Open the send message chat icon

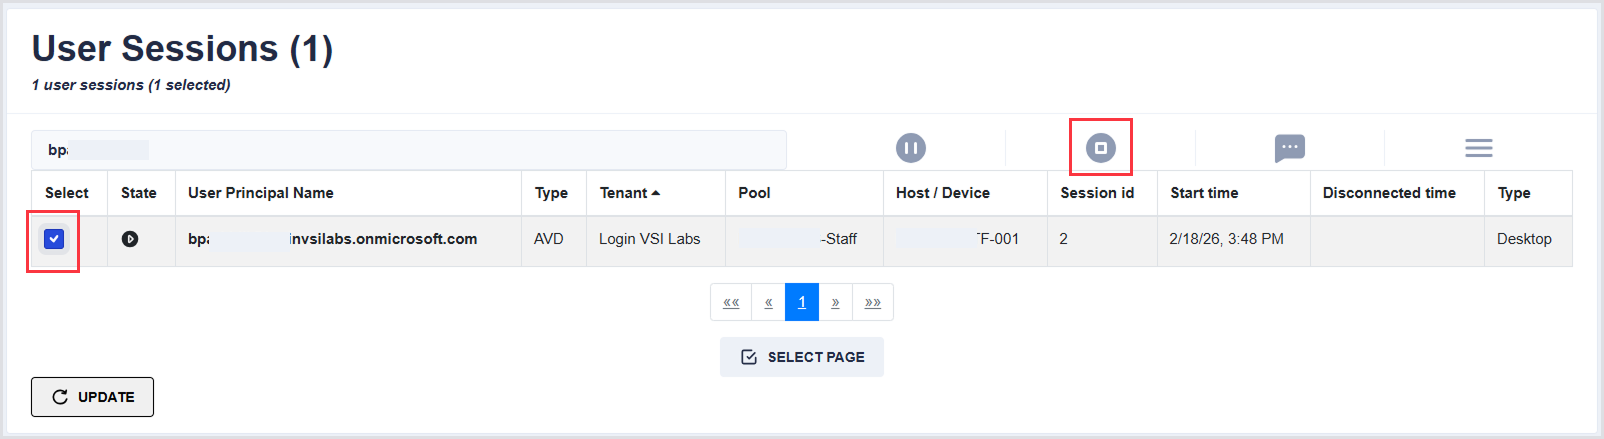(1289, 148)
